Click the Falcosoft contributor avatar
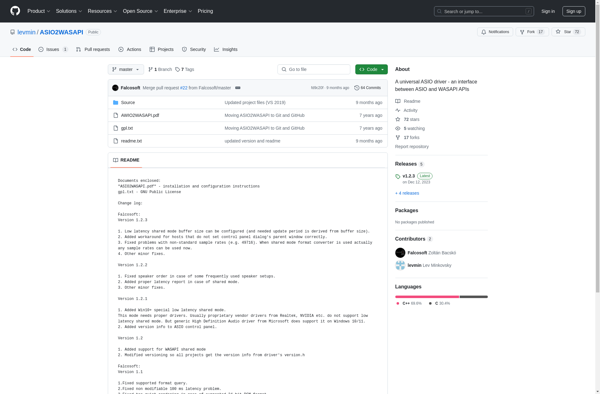Viewport: 600px width, 394px height. coord(400,253)
